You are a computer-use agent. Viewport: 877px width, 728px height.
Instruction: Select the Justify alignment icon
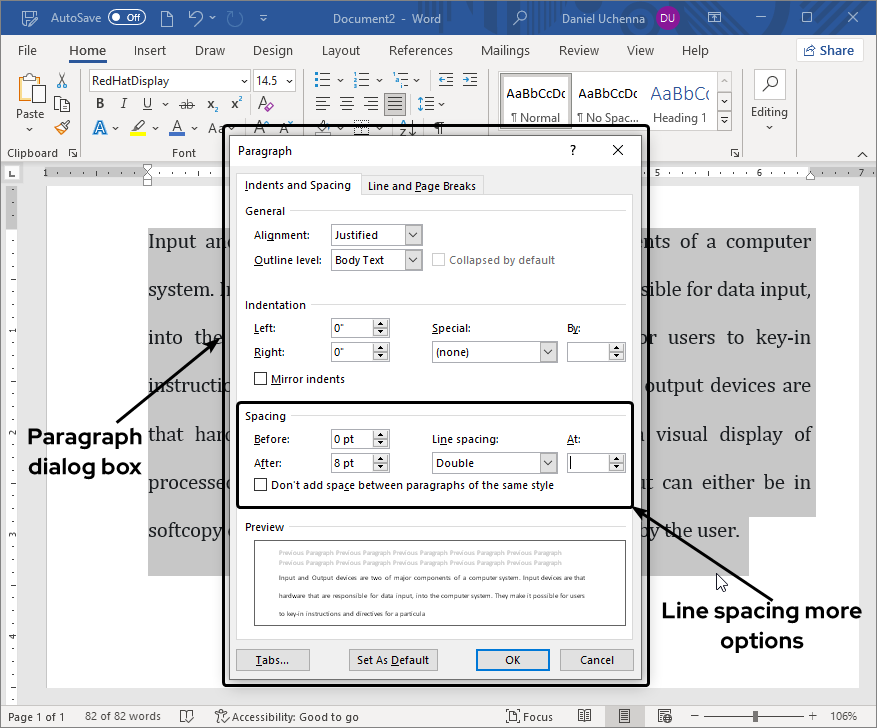click(x=395, y=104)
